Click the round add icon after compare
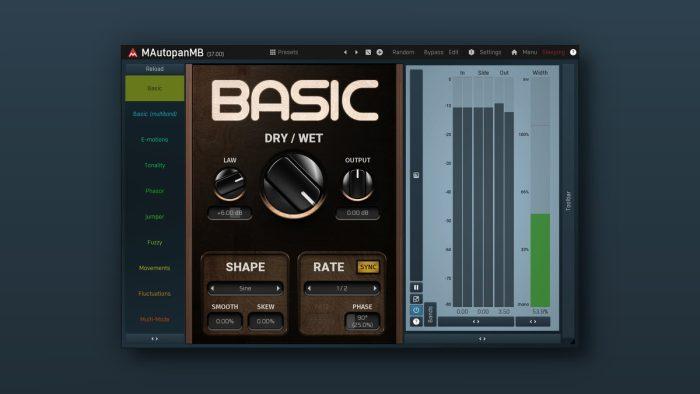The image size is (700, 394). tap(379, 52)
